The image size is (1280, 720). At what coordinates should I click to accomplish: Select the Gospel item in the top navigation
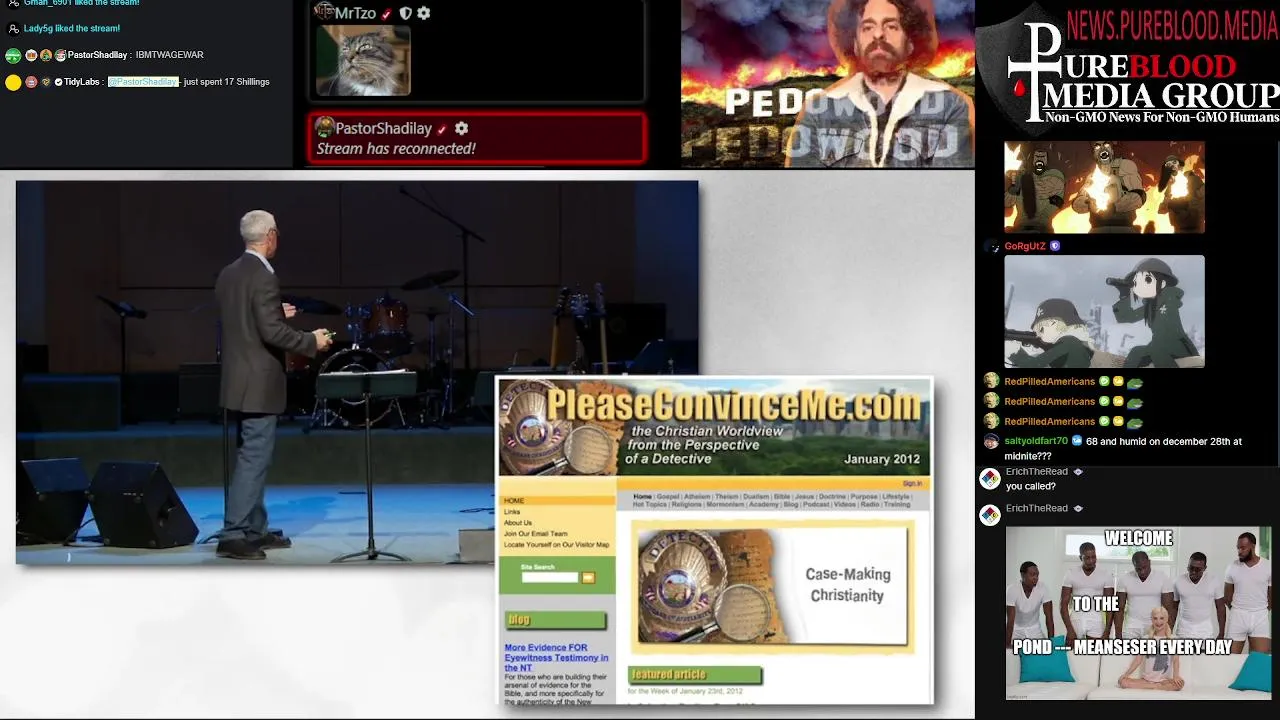point(668,497)
